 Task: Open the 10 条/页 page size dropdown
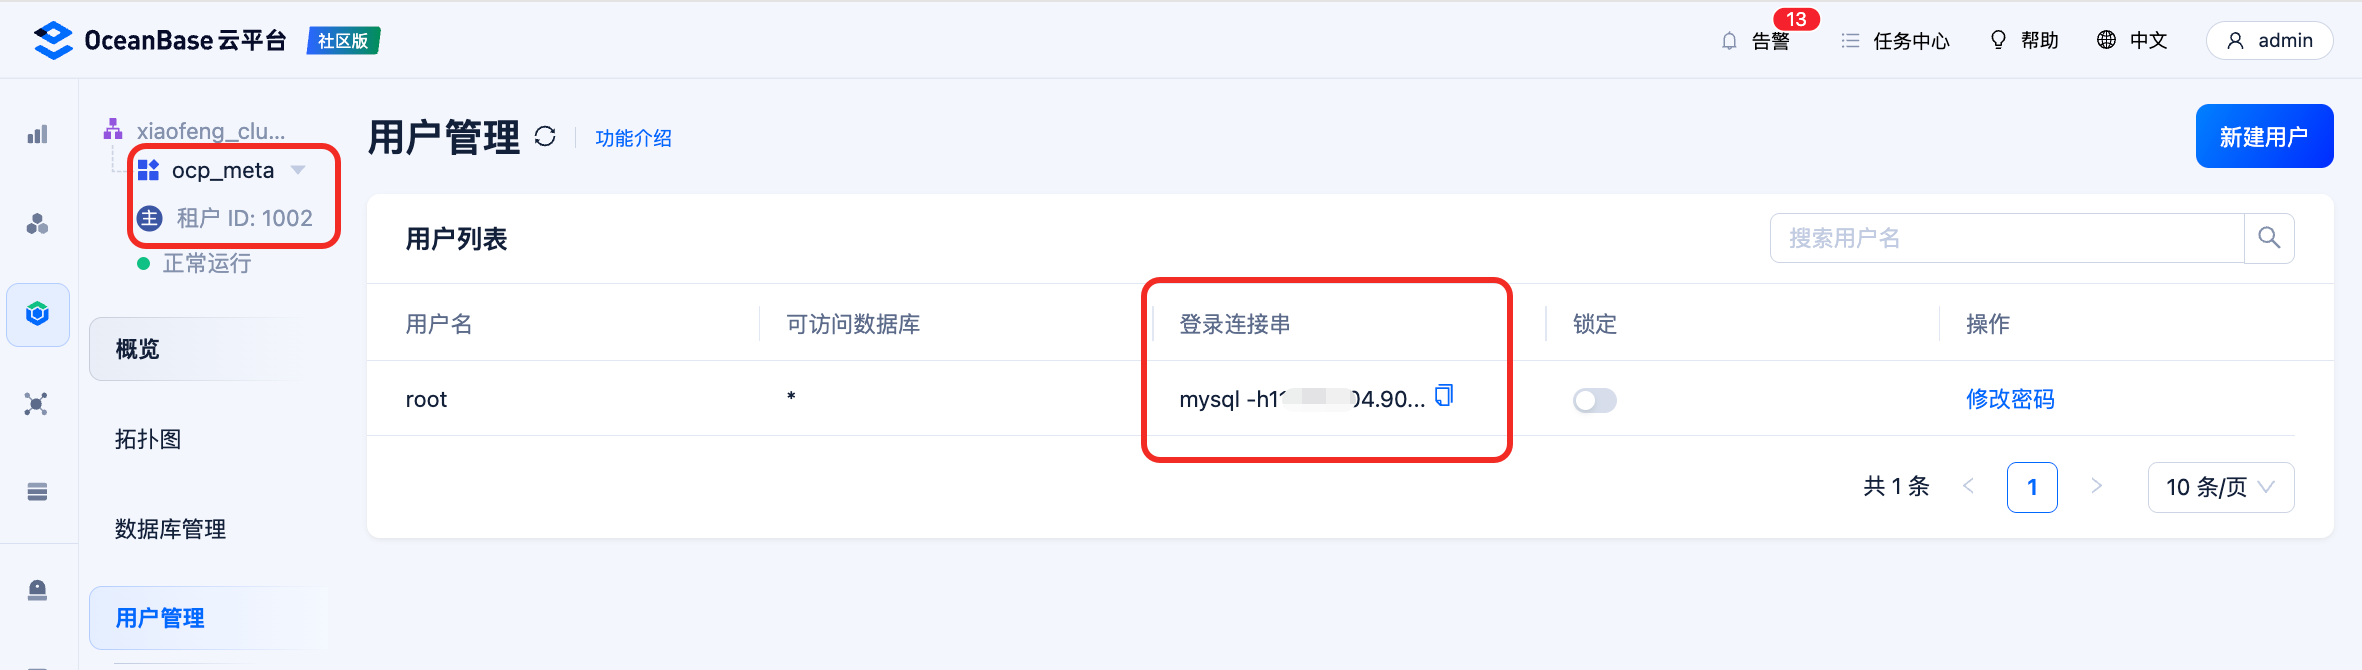click(2220, 487)
